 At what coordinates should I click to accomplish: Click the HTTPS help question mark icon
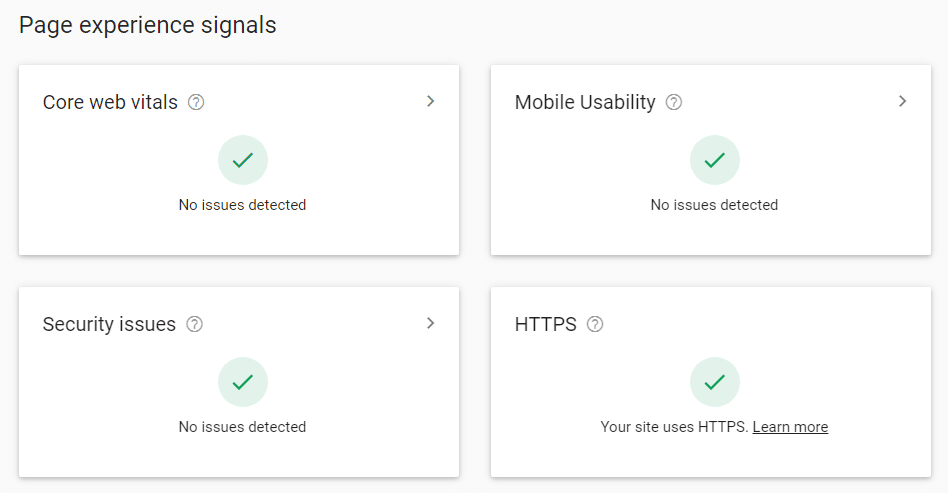coord(595,324)
